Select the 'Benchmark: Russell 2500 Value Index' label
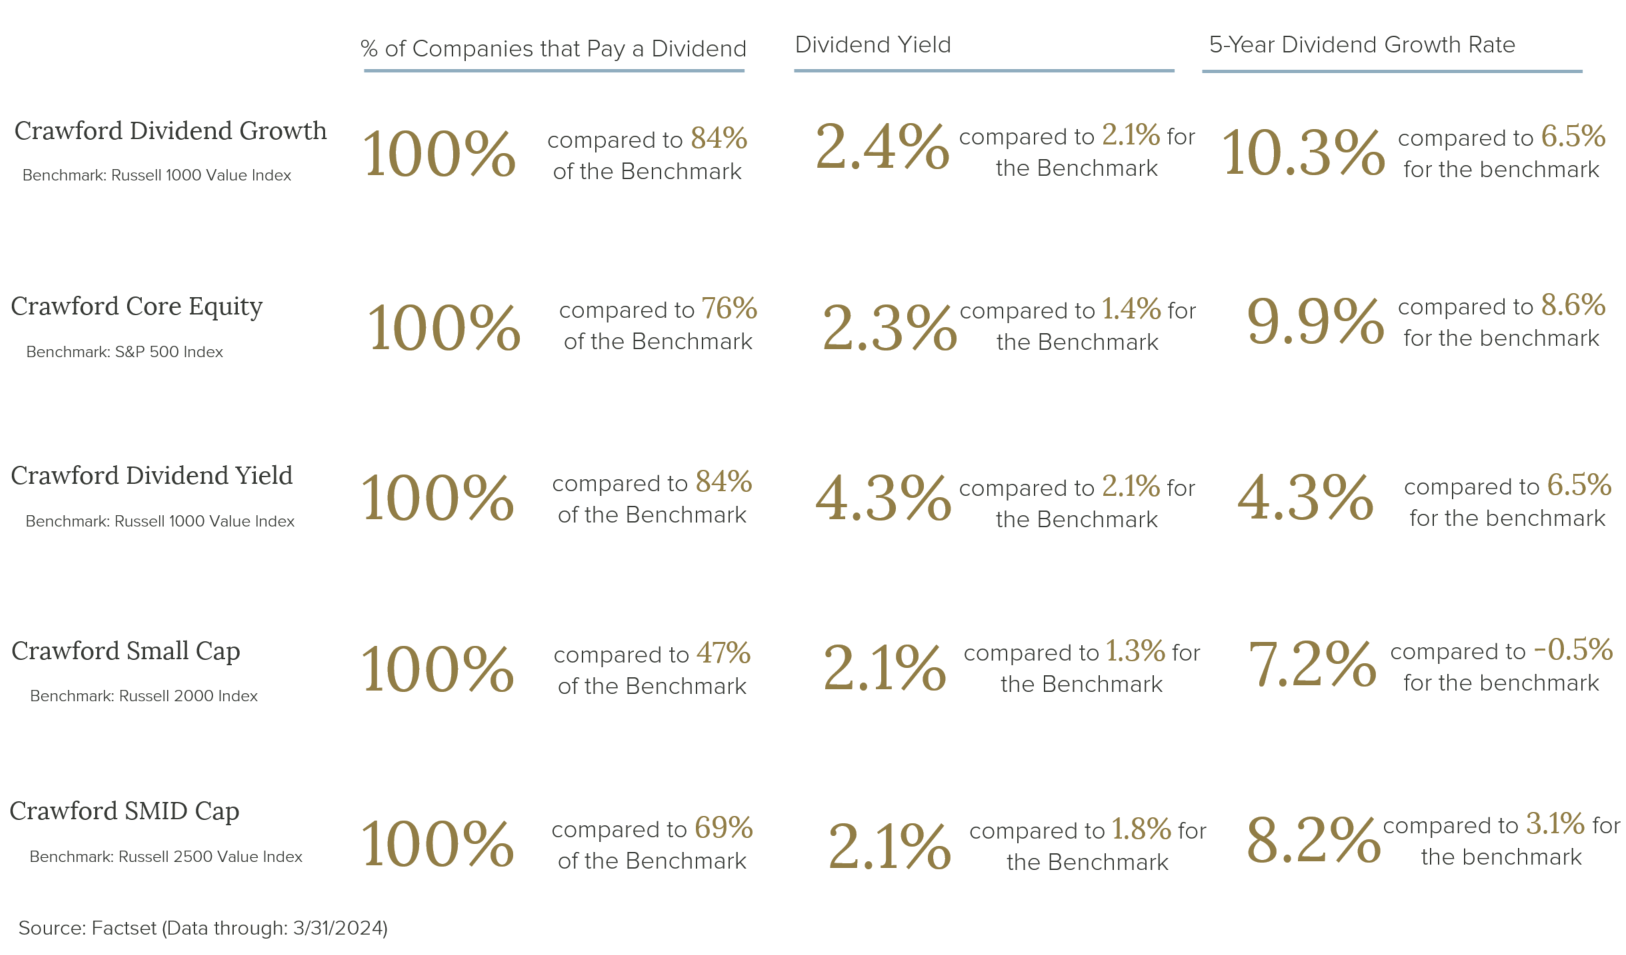The image size is (1626, 955). (165, 857)
